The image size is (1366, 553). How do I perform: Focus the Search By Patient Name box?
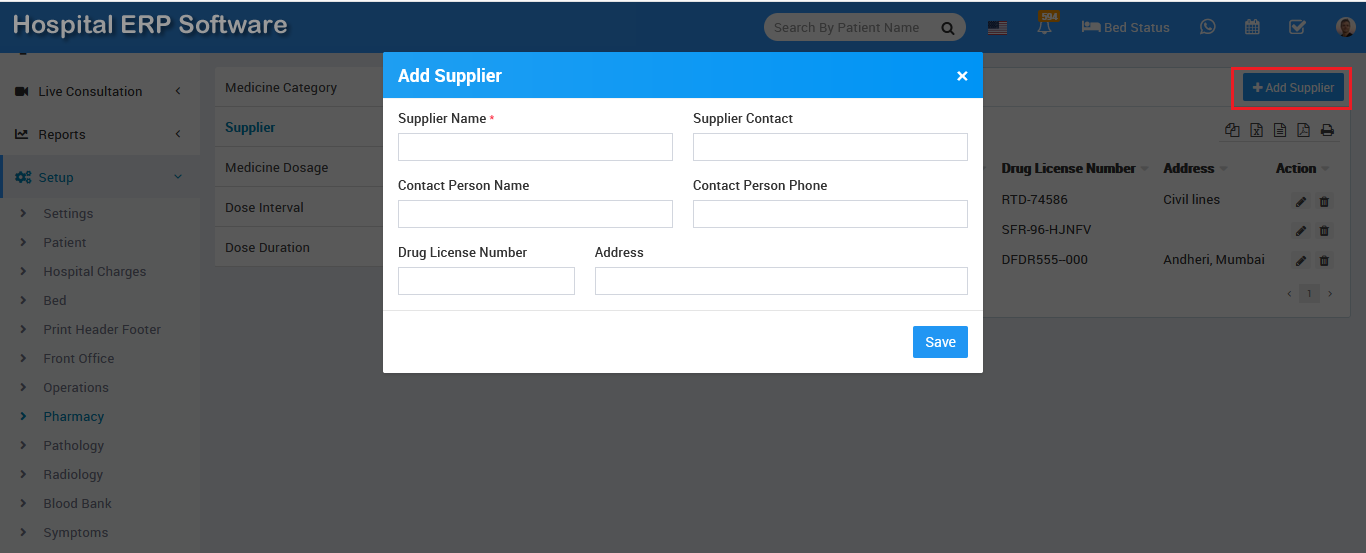click(x=850, y=28)
